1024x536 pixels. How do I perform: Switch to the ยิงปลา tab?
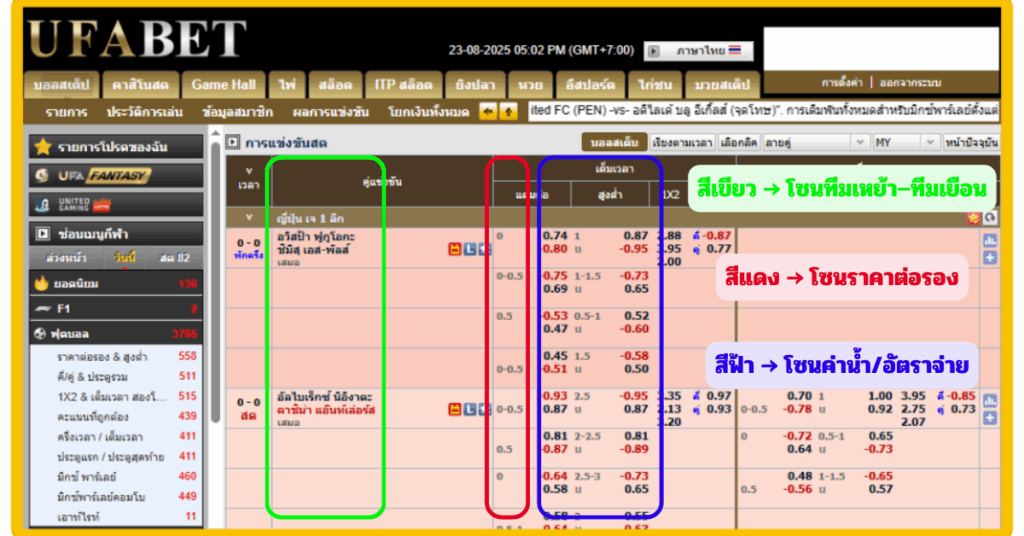tap(475, 85)
